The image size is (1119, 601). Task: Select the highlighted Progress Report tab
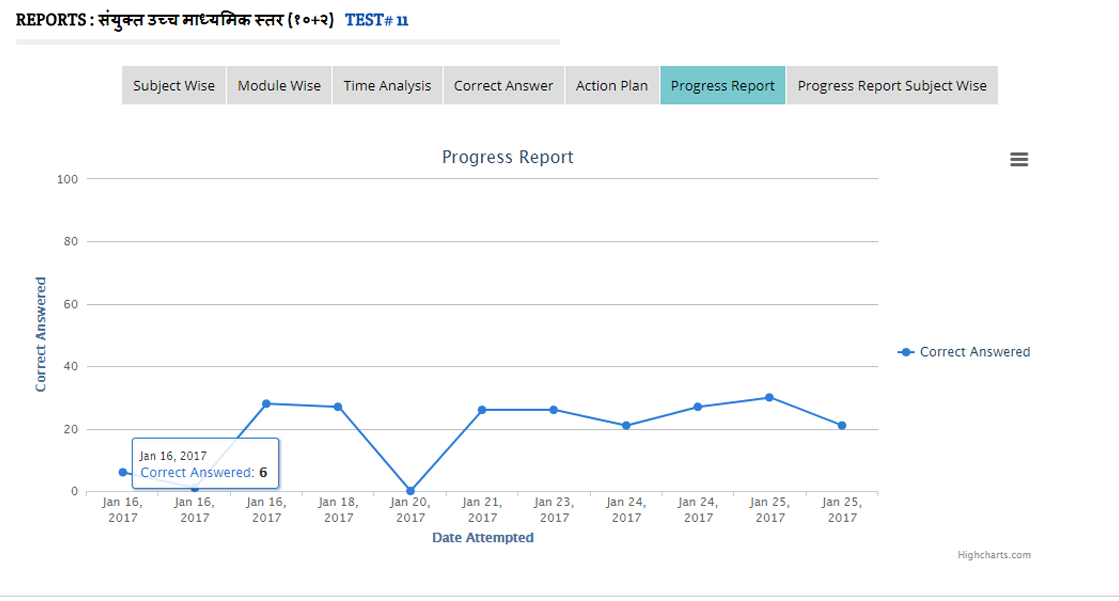coord(722,86)
